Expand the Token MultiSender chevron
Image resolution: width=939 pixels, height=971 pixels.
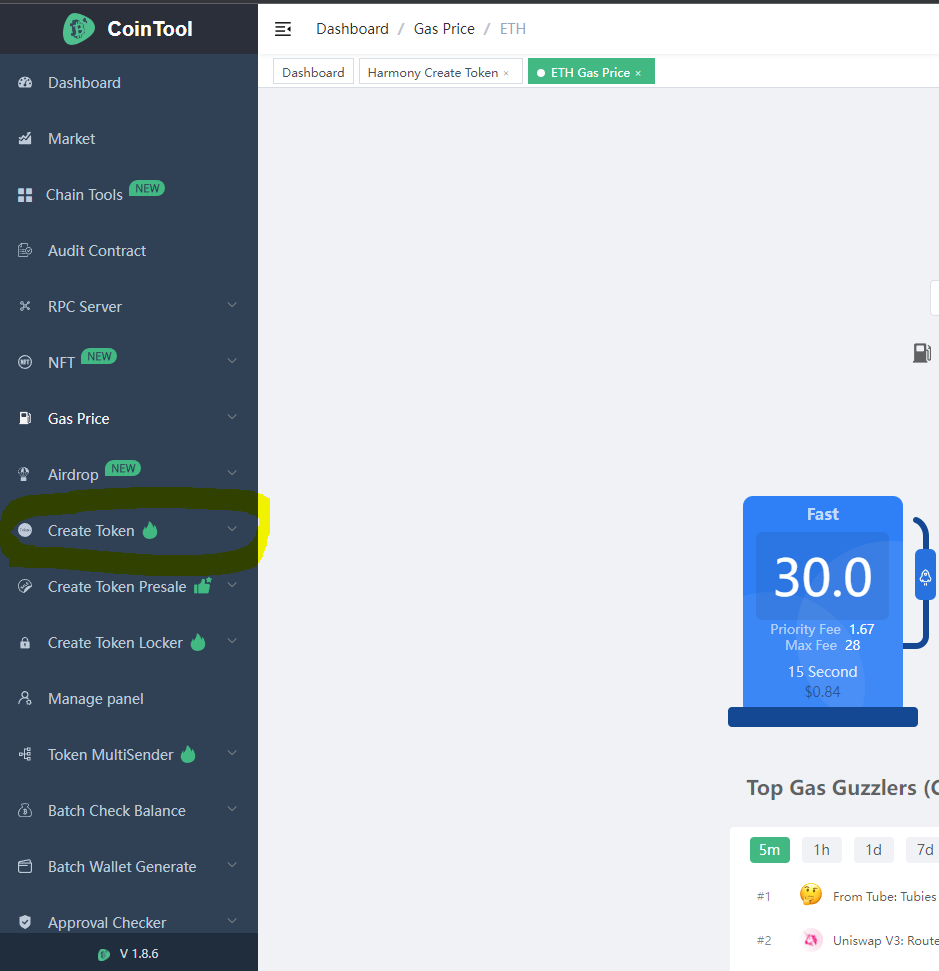232,752
